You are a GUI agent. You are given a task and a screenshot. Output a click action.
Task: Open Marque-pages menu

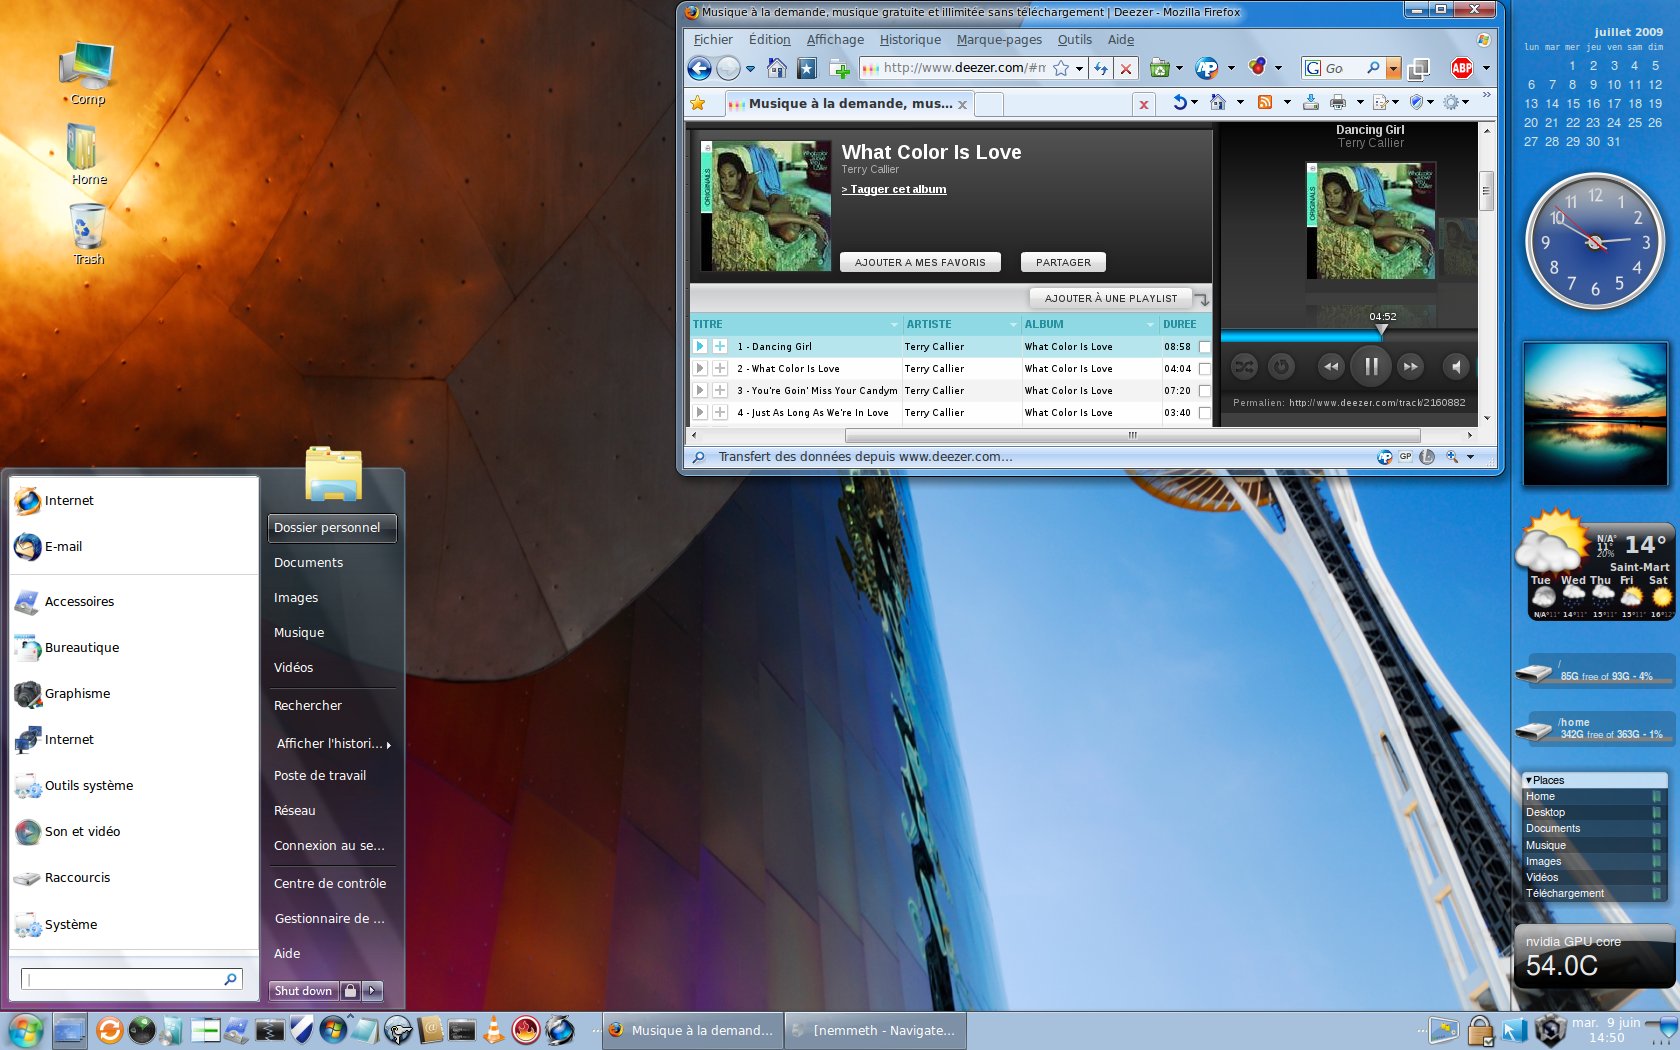click(x=999, y=40)
